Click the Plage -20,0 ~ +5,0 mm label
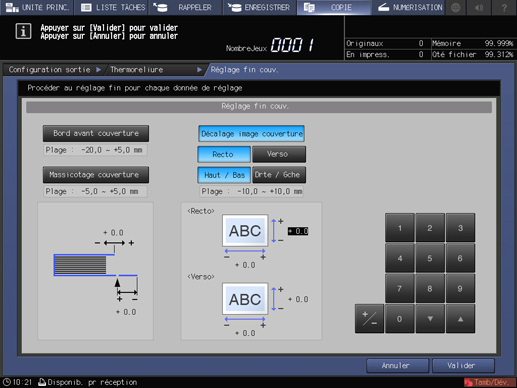 click(95, 150)
